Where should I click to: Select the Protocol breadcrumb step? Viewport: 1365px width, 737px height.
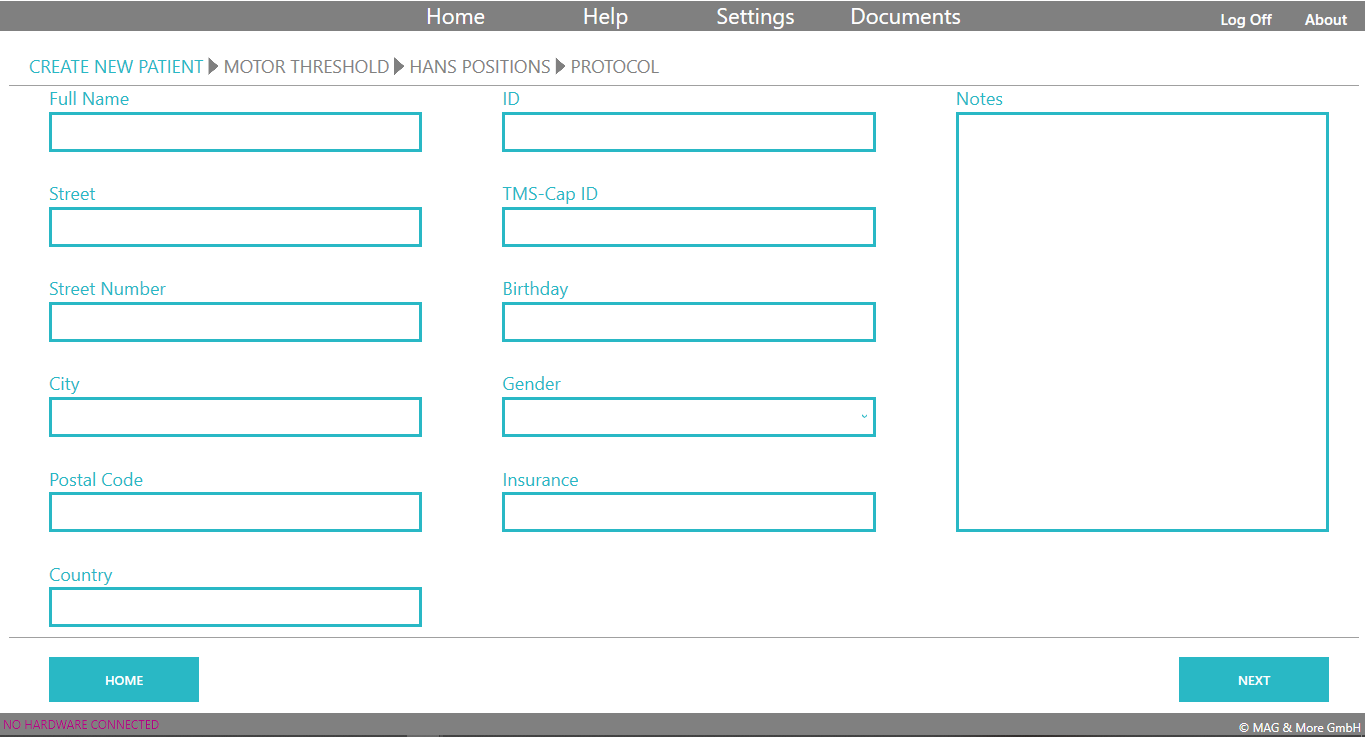pyautogui.click(x=614, y=67)
